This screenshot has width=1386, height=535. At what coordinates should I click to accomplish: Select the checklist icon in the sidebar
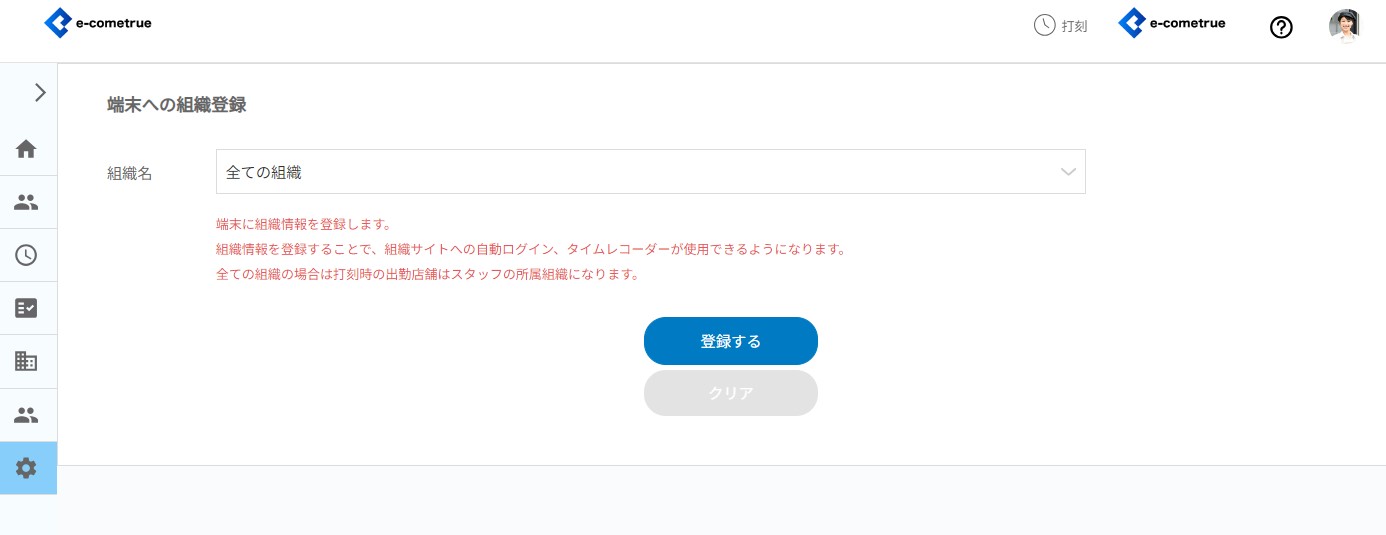click(27, 308)
